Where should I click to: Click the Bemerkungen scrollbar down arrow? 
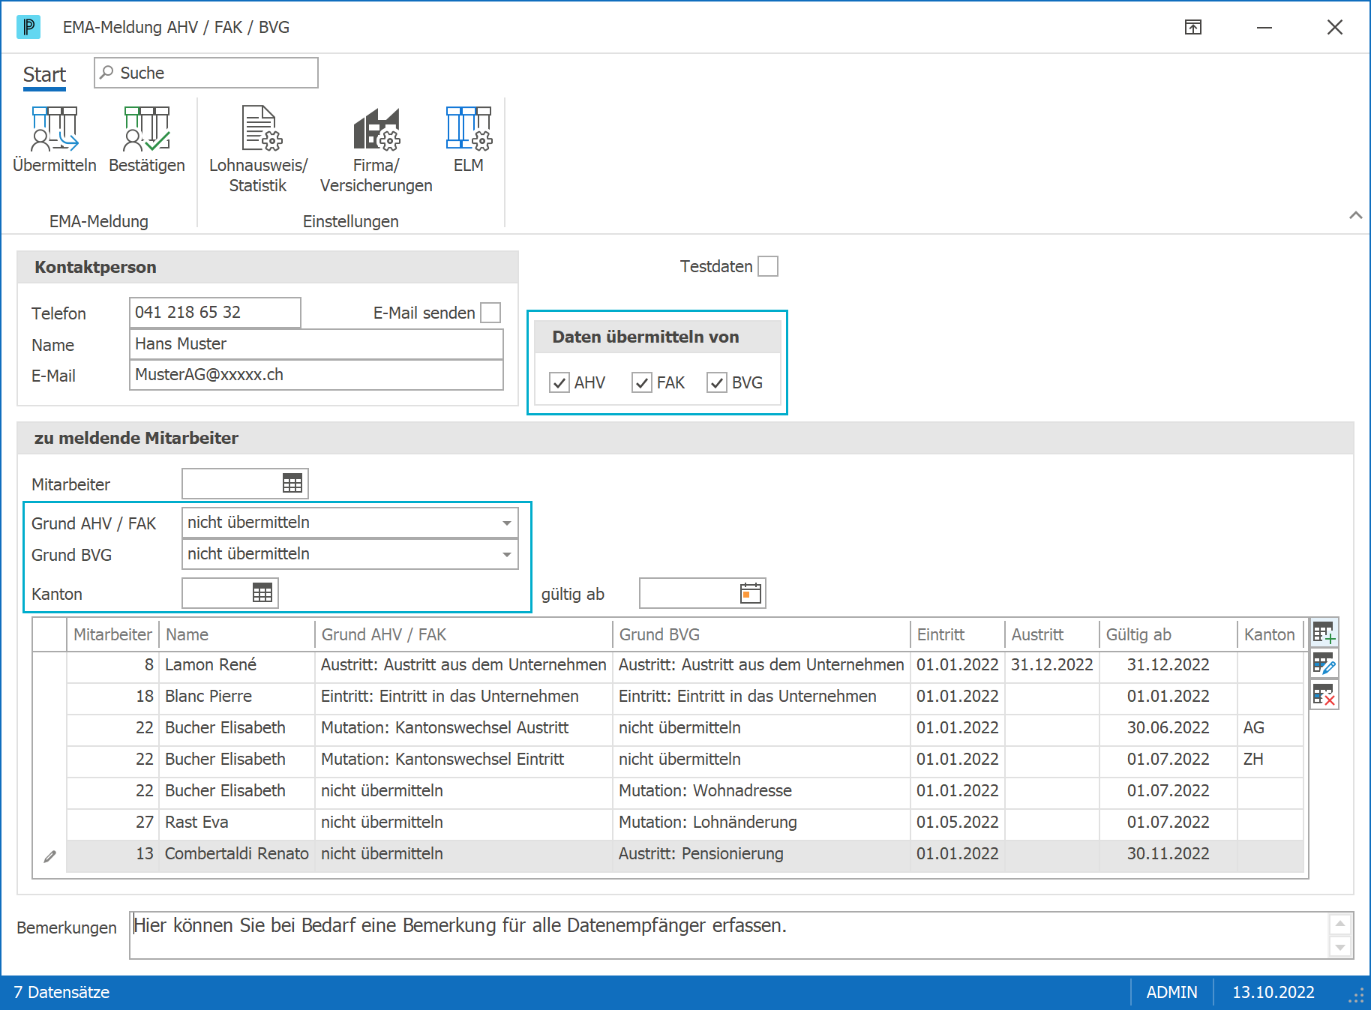pyautogui.click(x=1340, y=947)
